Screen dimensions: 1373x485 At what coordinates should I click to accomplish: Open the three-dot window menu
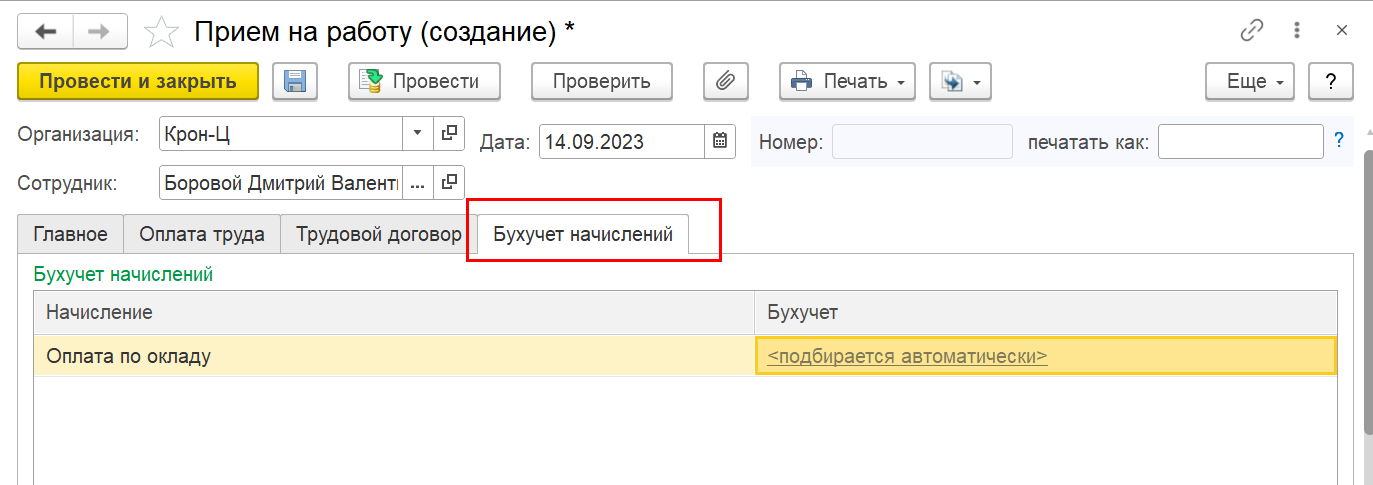[x=1297, y=31]
